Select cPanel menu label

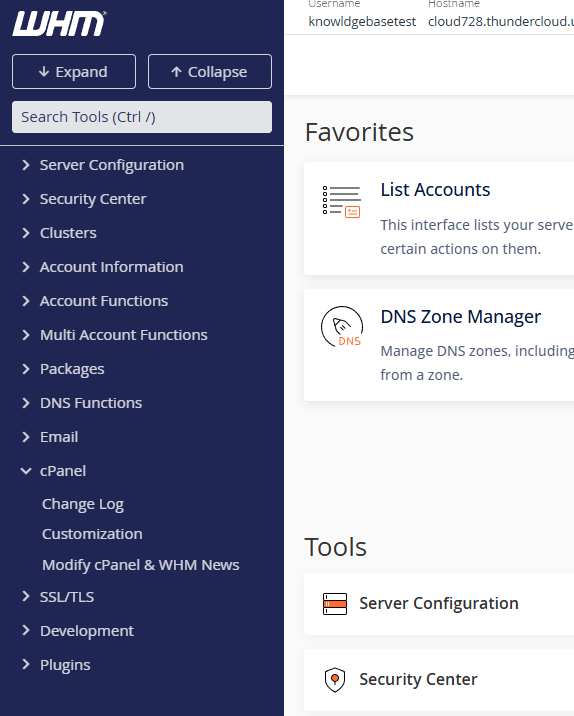click(x=63, y=471)
